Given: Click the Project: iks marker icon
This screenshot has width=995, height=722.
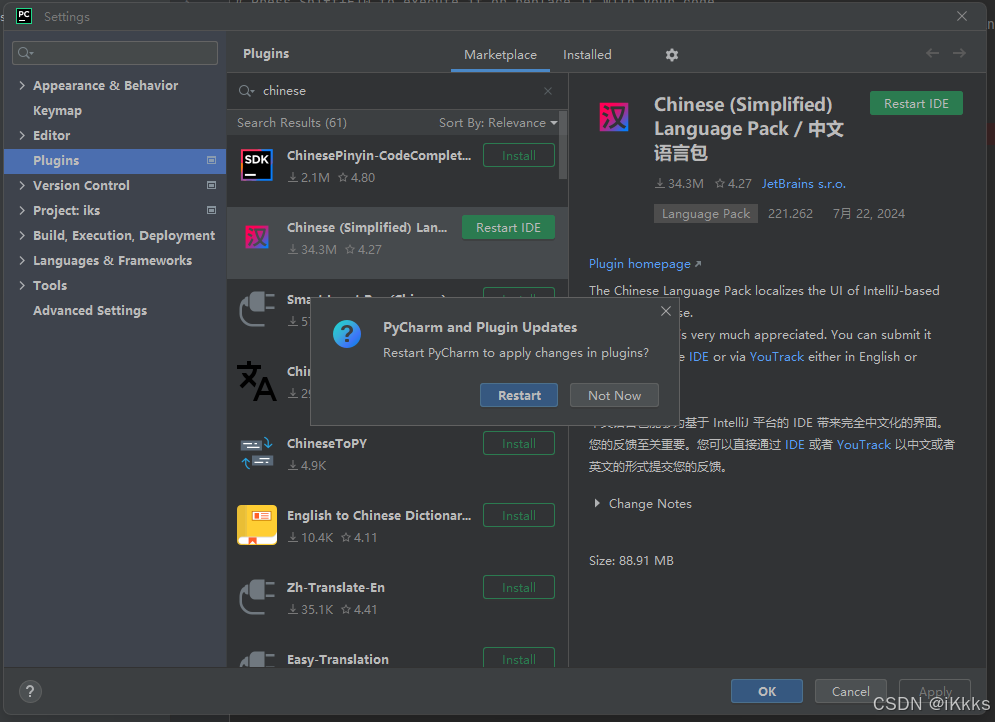Looking at the screenshot, I should click(x=212, y=210).
